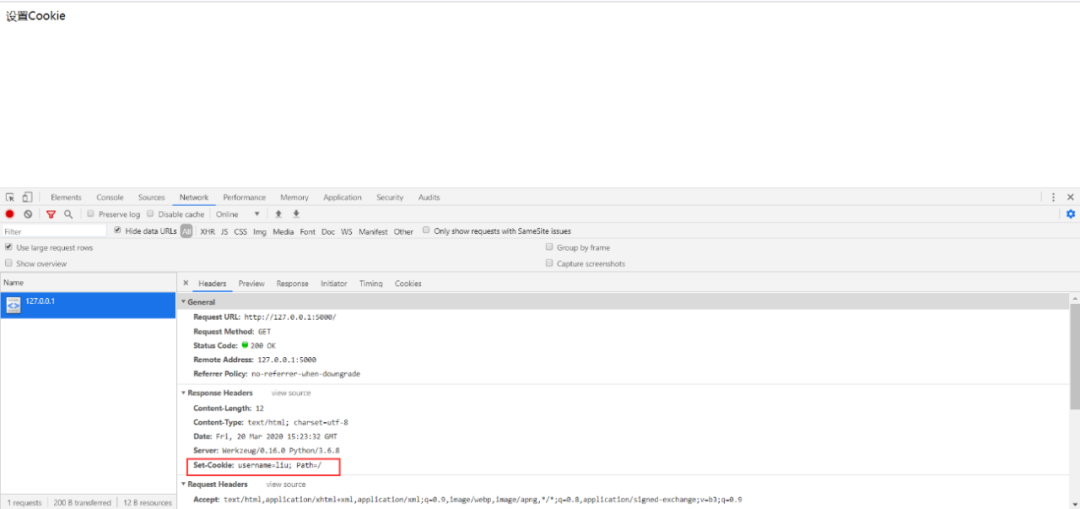Filter requests by JS
Viewport: 1080px width, 509px height.
[x=225, y=231]
